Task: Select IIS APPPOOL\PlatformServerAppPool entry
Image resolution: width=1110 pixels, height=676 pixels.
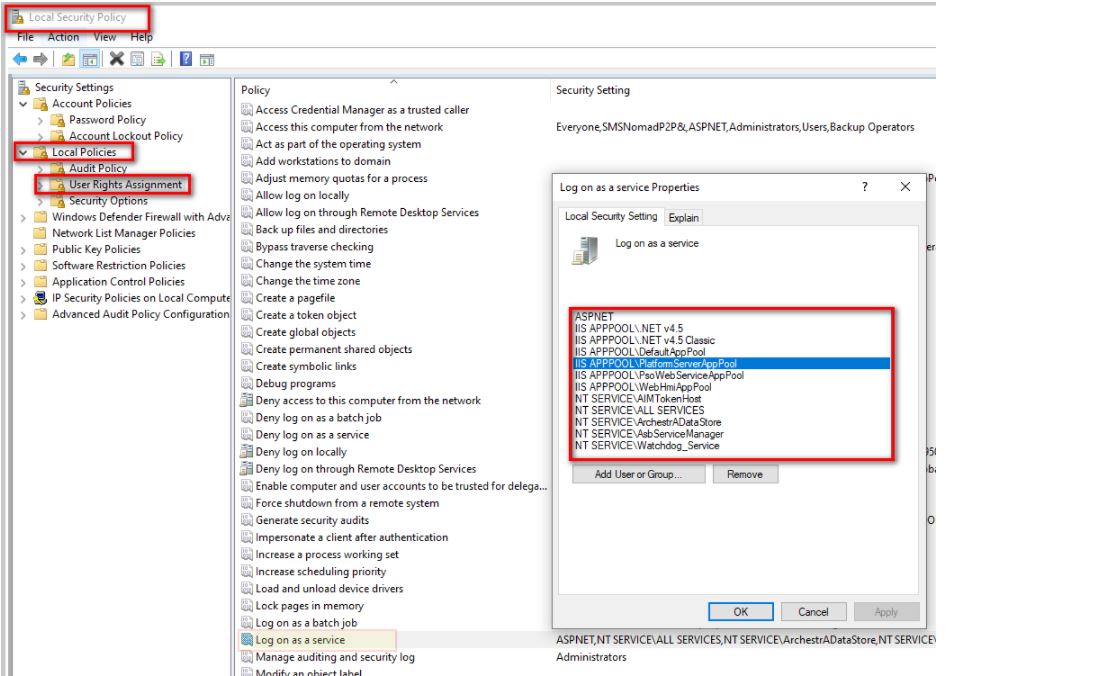Action: point(732,363)
